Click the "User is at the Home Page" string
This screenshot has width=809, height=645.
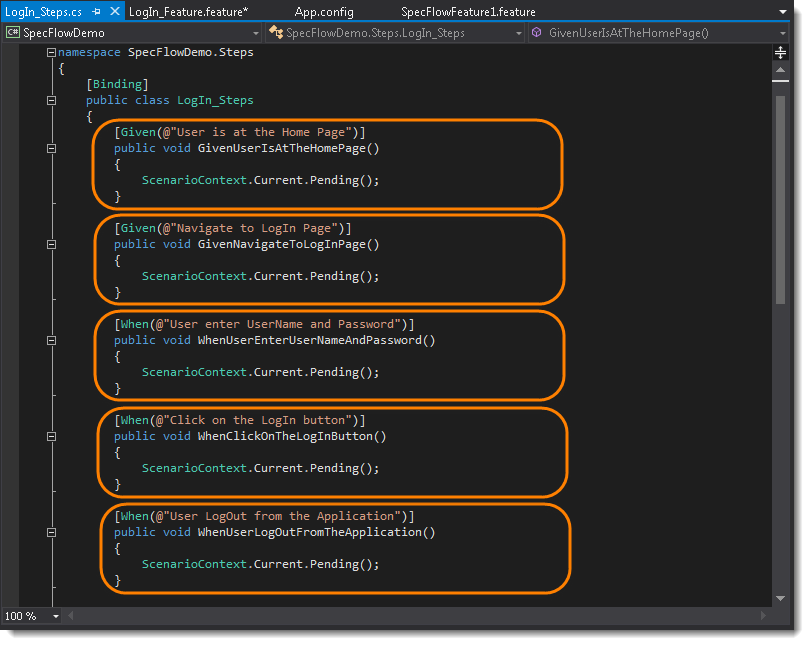click(x=264, y=132)
